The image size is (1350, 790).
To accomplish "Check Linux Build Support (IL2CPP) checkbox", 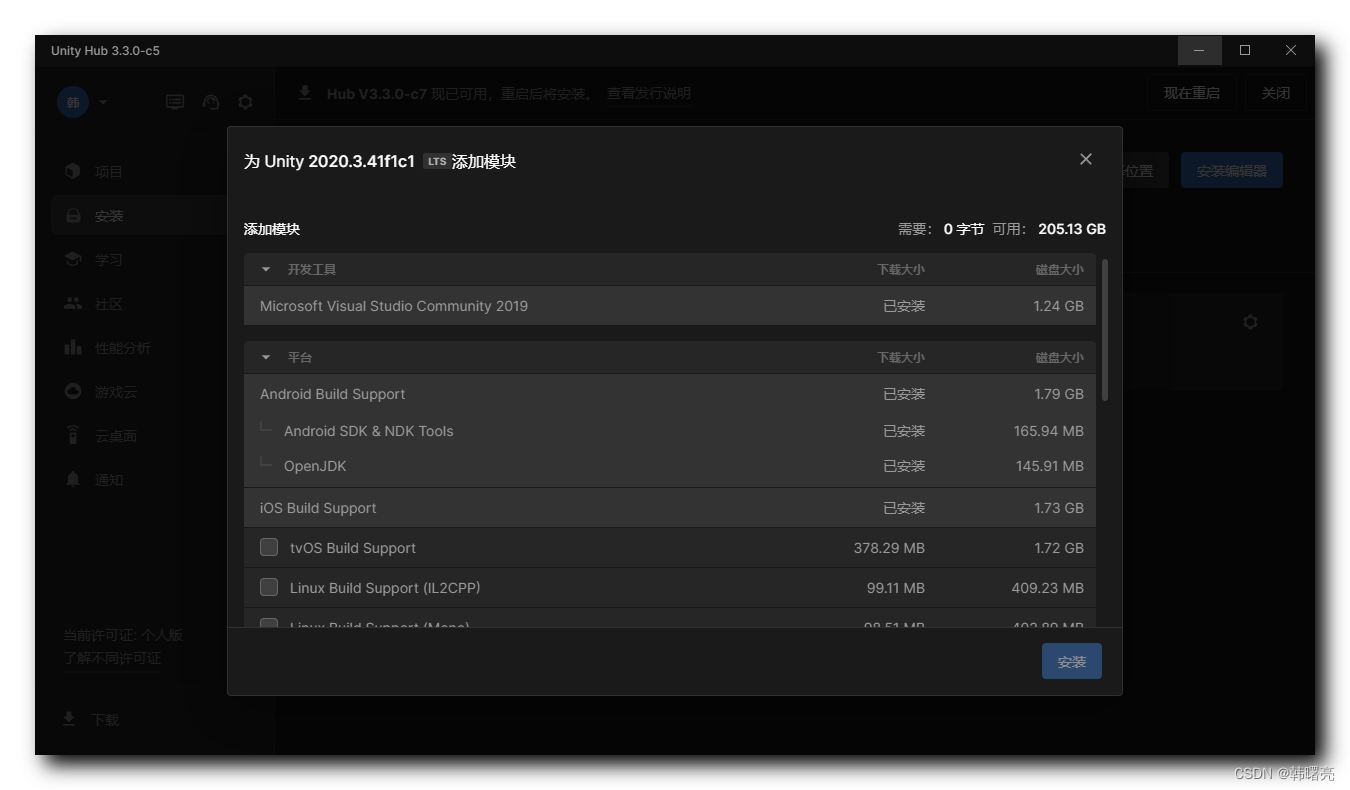I will 269,587.
